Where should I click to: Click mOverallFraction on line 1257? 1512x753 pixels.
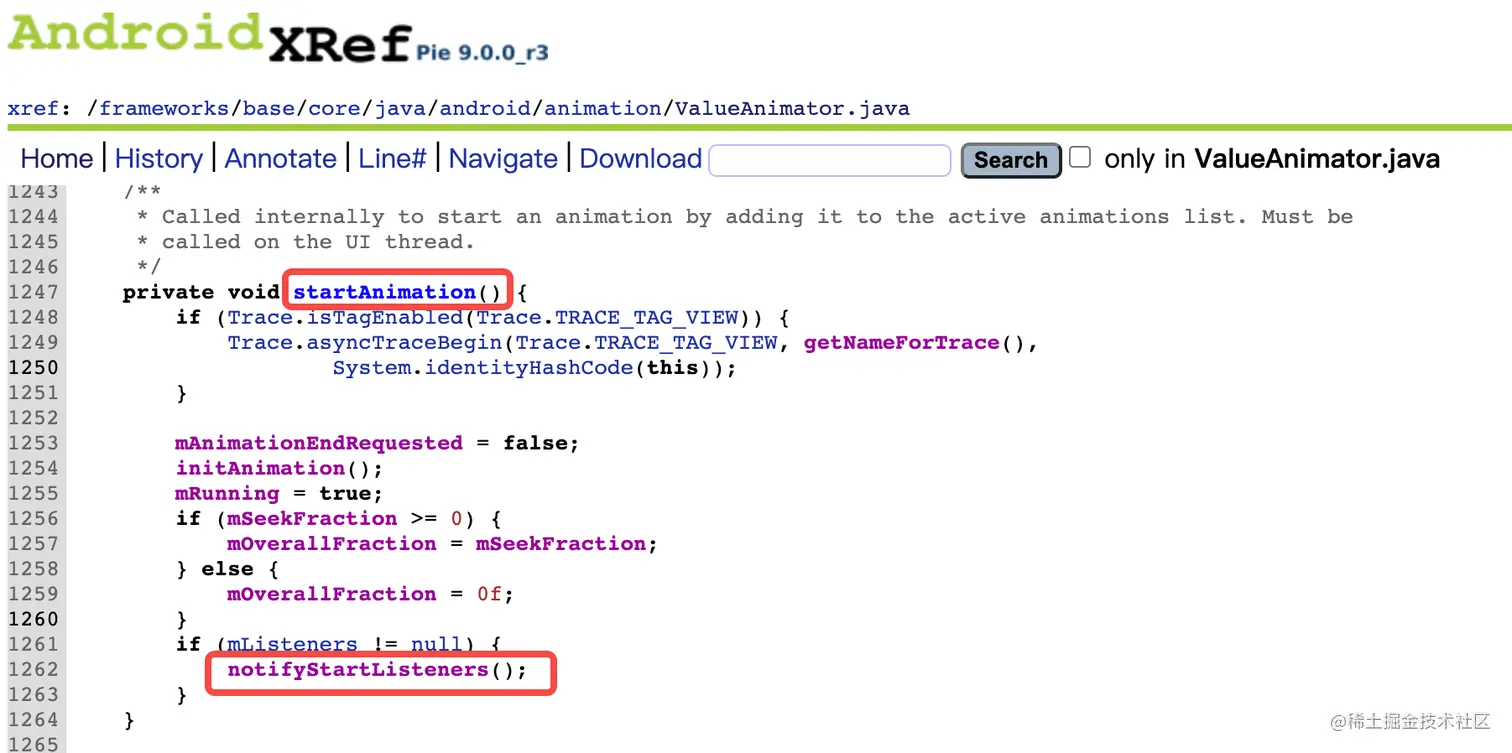click(332, 544)
